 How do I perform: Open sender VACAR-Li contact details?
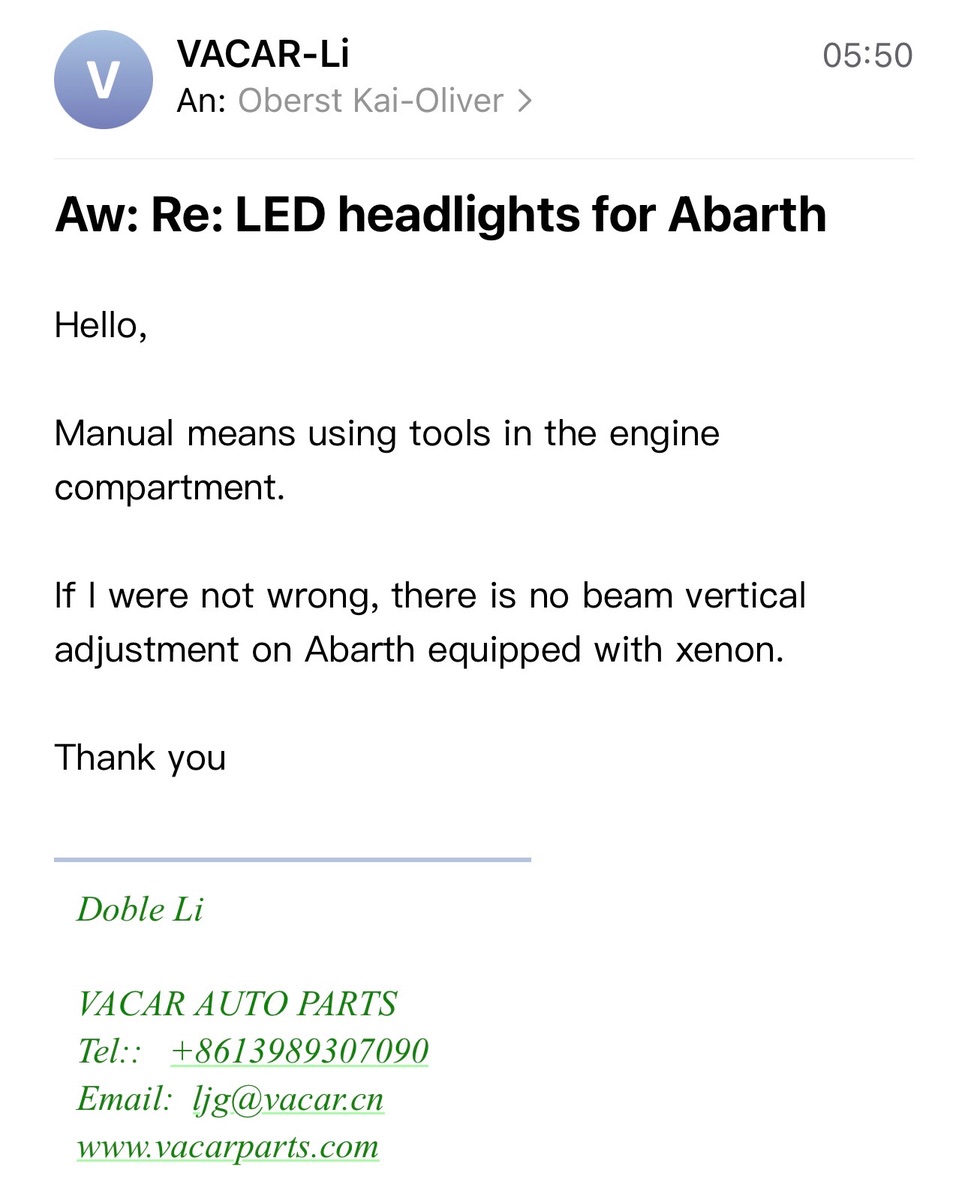(x=263, y=54)
